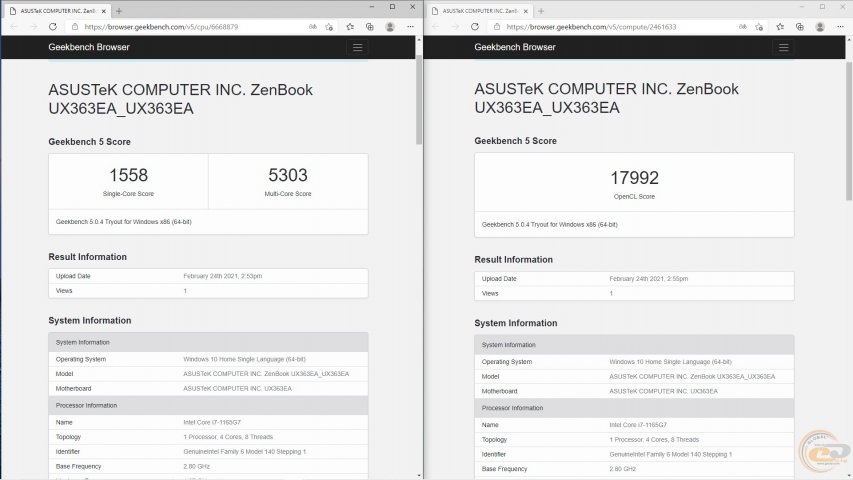Click the lock icon in right address bar
Image resolution: width=853 pixels, height=480 pixels.
(x=497, y=27)
